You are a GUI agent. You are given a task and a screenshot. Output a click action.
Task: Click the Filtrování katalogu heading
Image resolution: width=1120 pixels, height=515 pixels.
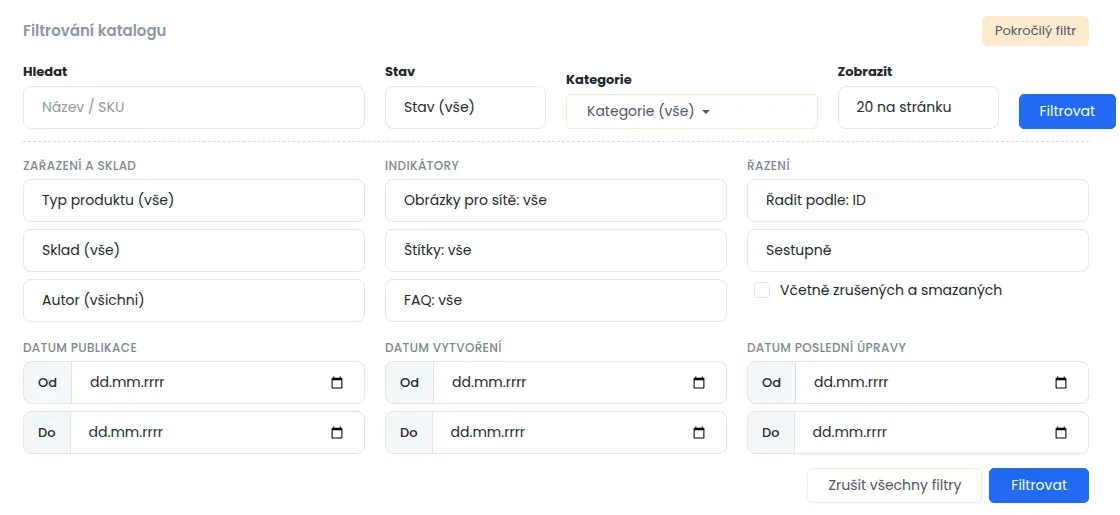tap(94, 31)
